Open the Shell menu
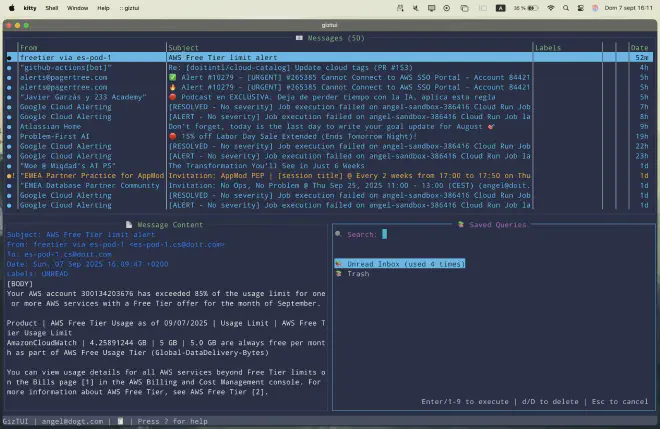This screenshot has width=660, height=429. 52,8
